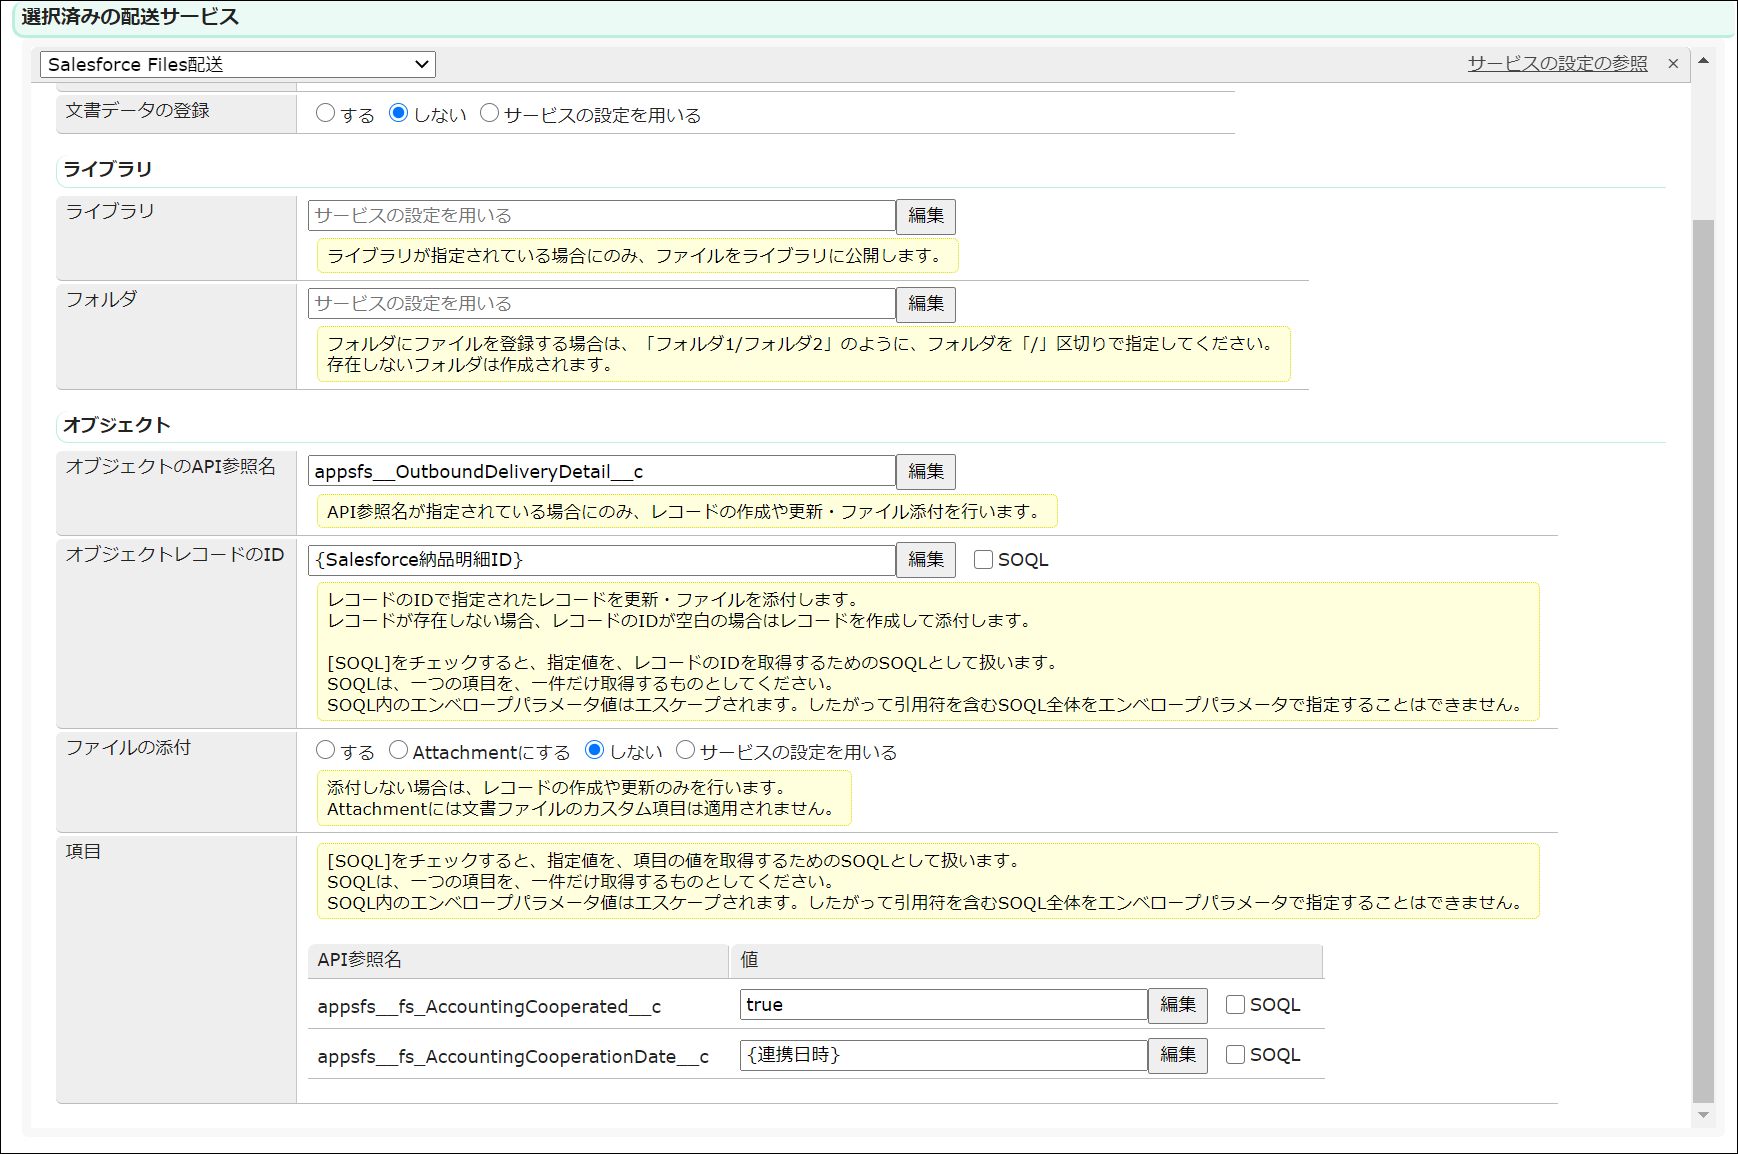This screenshot has width=1738, height=1154.
Task: Click 編集 for the AccountingCooperationDate field
Action: [x=1177, y=1055]
